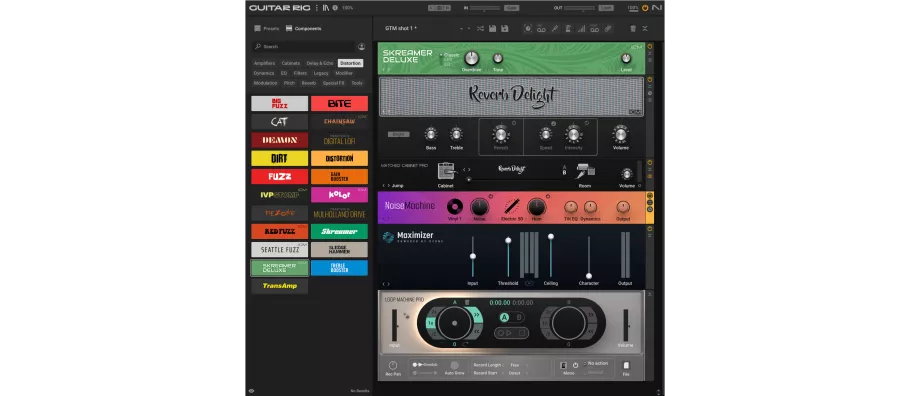This screenshot has height=396, width=910.
Task: Click the Rec Pan knob
Action: (393, 366)
